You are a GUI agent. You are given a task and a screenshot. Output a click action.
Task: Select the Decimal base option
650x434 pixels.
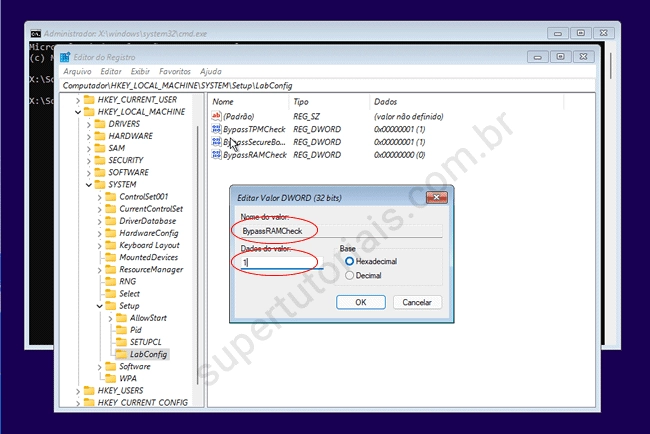(x=349, y=275)
